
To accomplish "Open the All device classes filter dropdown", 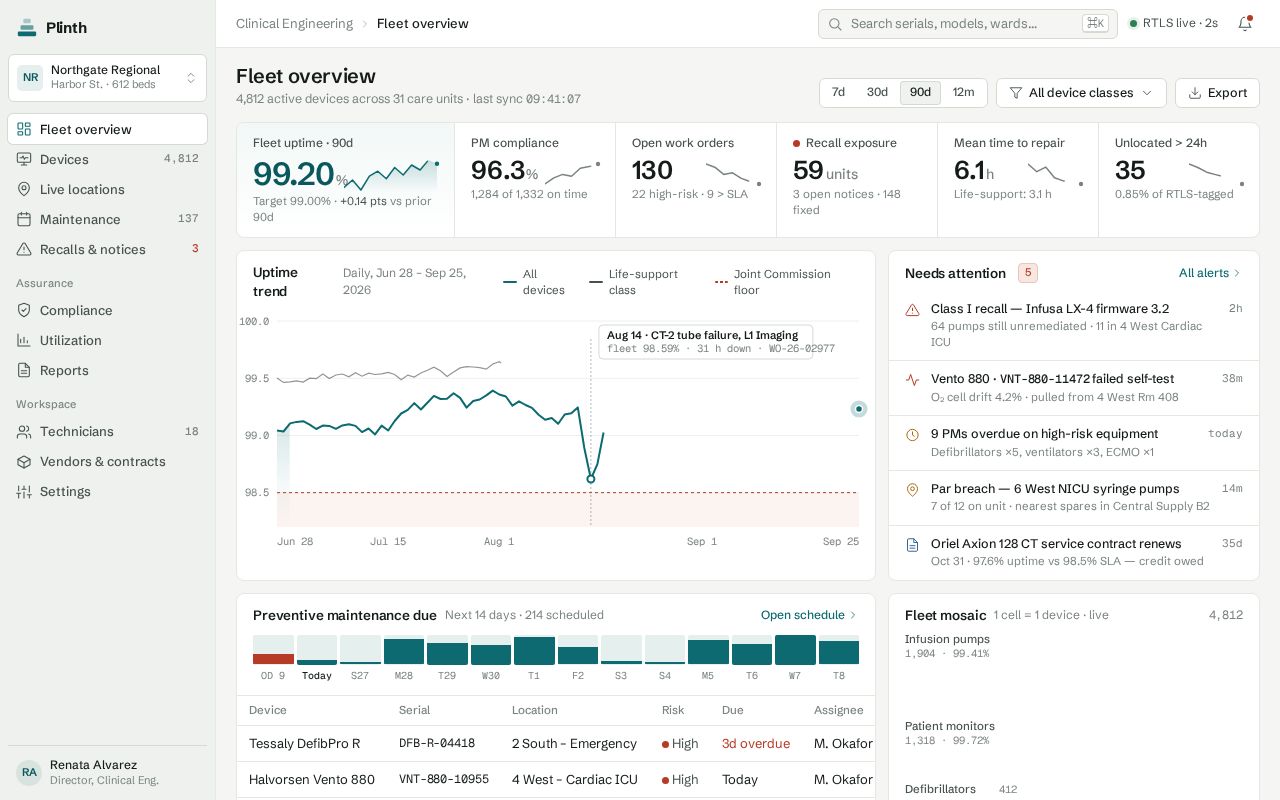I will click(x=1081, y=93).
